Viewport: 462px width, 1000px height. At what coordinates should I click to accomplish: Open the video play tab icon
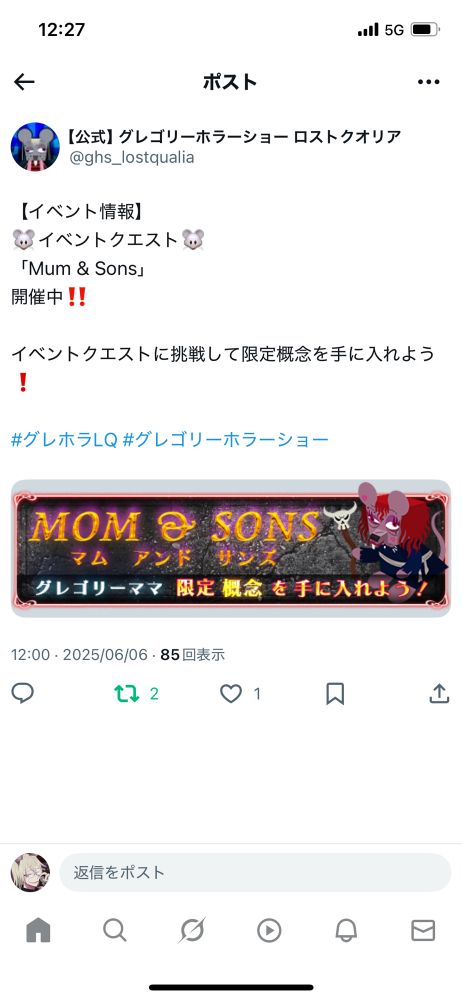point(269,930)
